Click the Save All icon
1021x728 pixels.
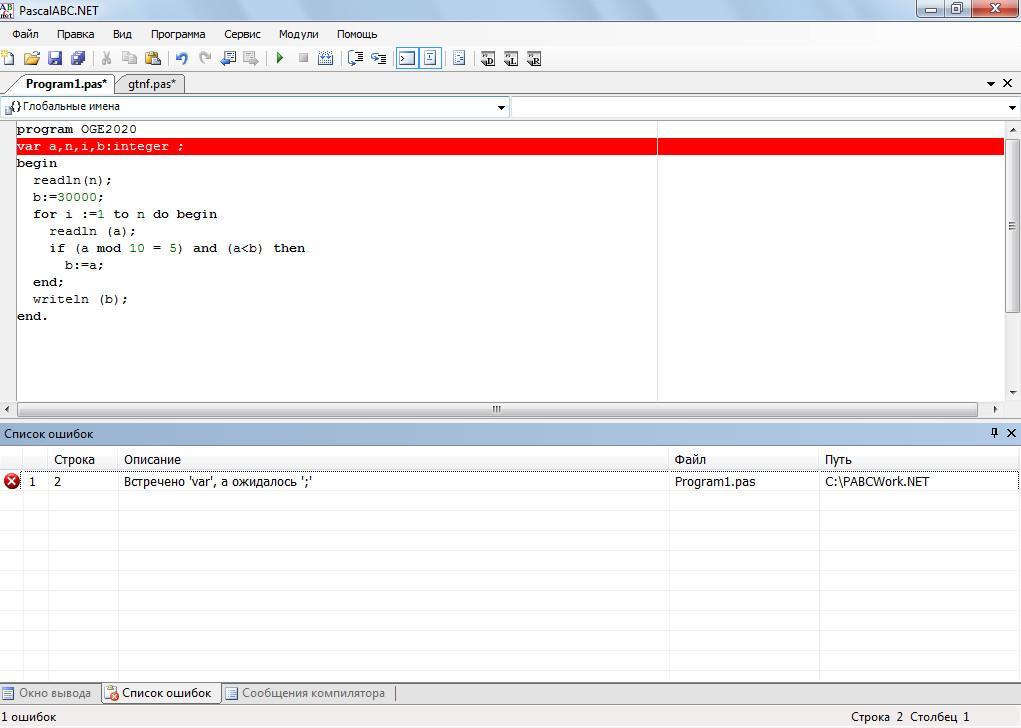click(78, 59)
